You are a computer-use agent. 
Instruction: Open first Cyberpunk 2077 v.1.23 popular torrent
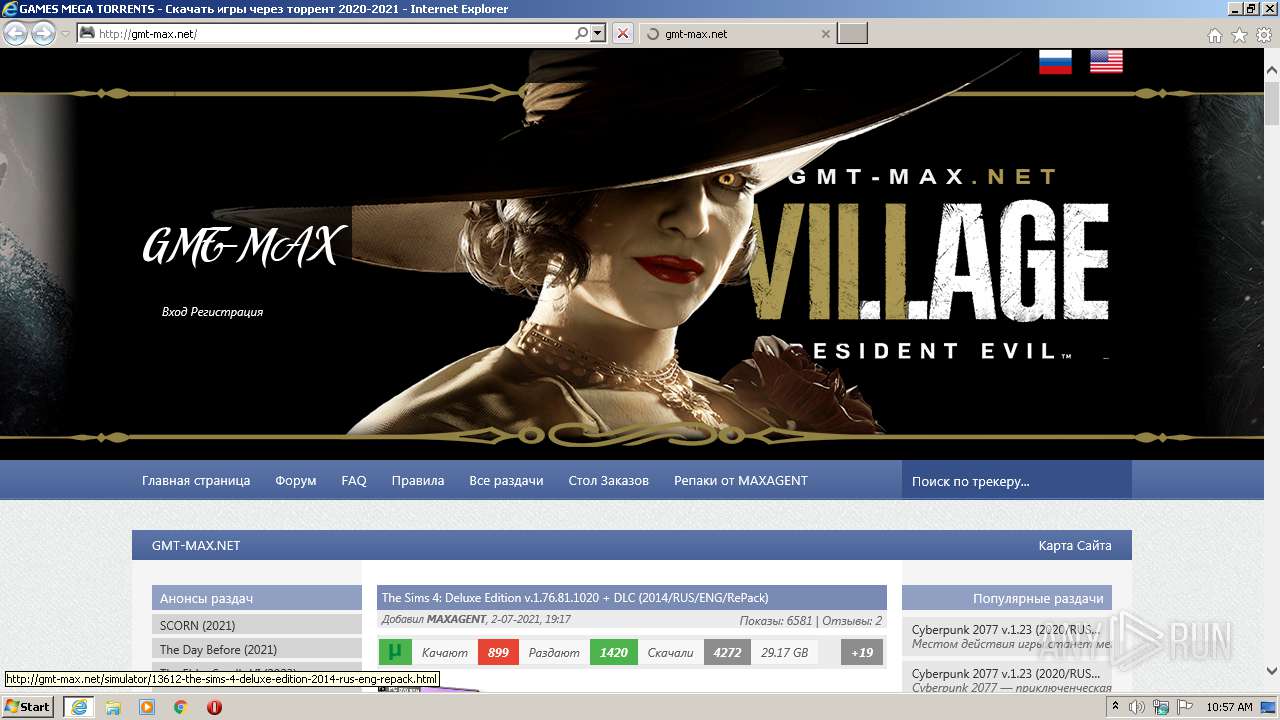tap(1006, 630)
